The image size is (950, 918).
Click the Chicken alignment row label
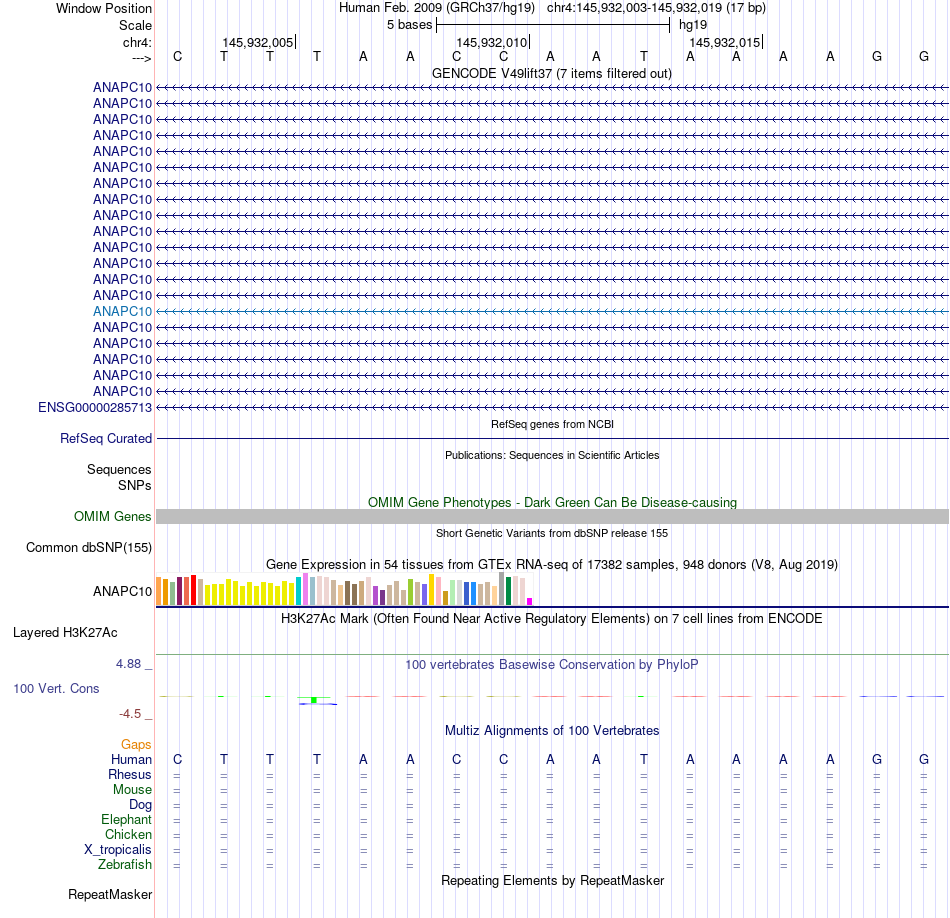click(x=128, y=834)
